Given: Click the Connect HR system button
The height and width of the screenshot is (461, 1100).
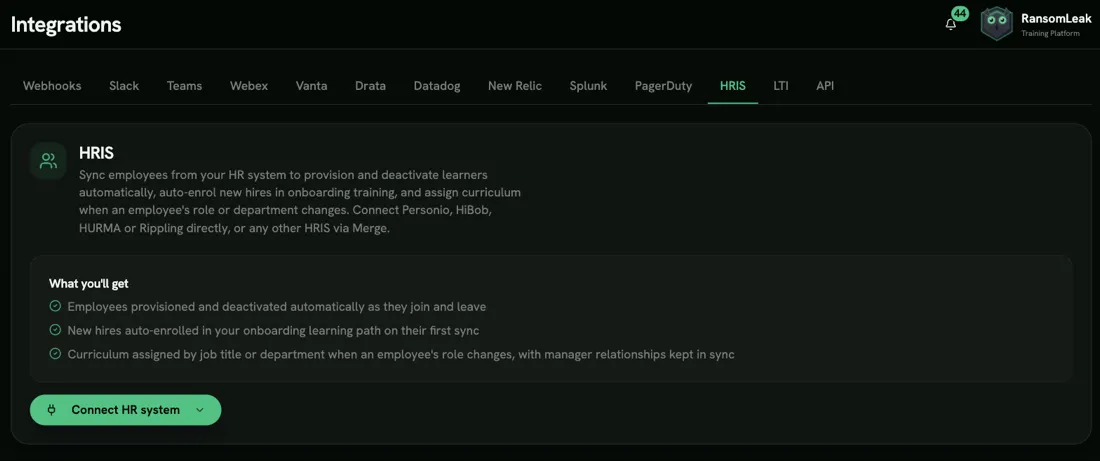Looking at the screenshot, I should (x=126, y=410).
